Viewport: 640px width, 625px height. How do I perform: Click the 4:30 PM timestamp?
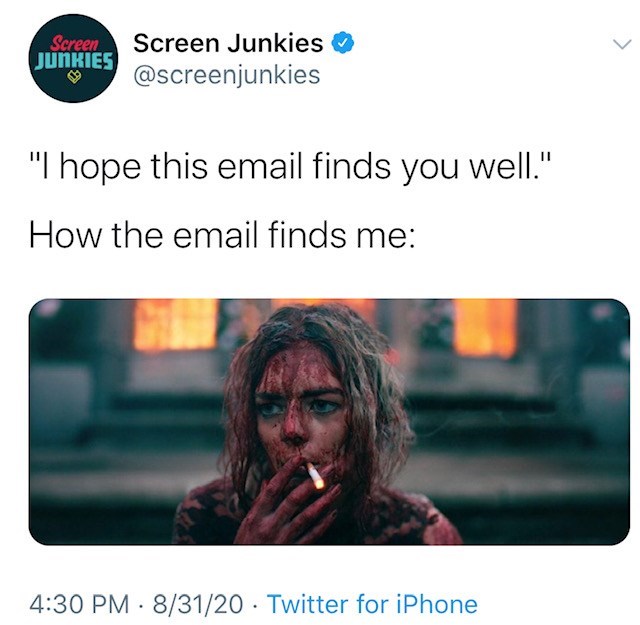79,604
